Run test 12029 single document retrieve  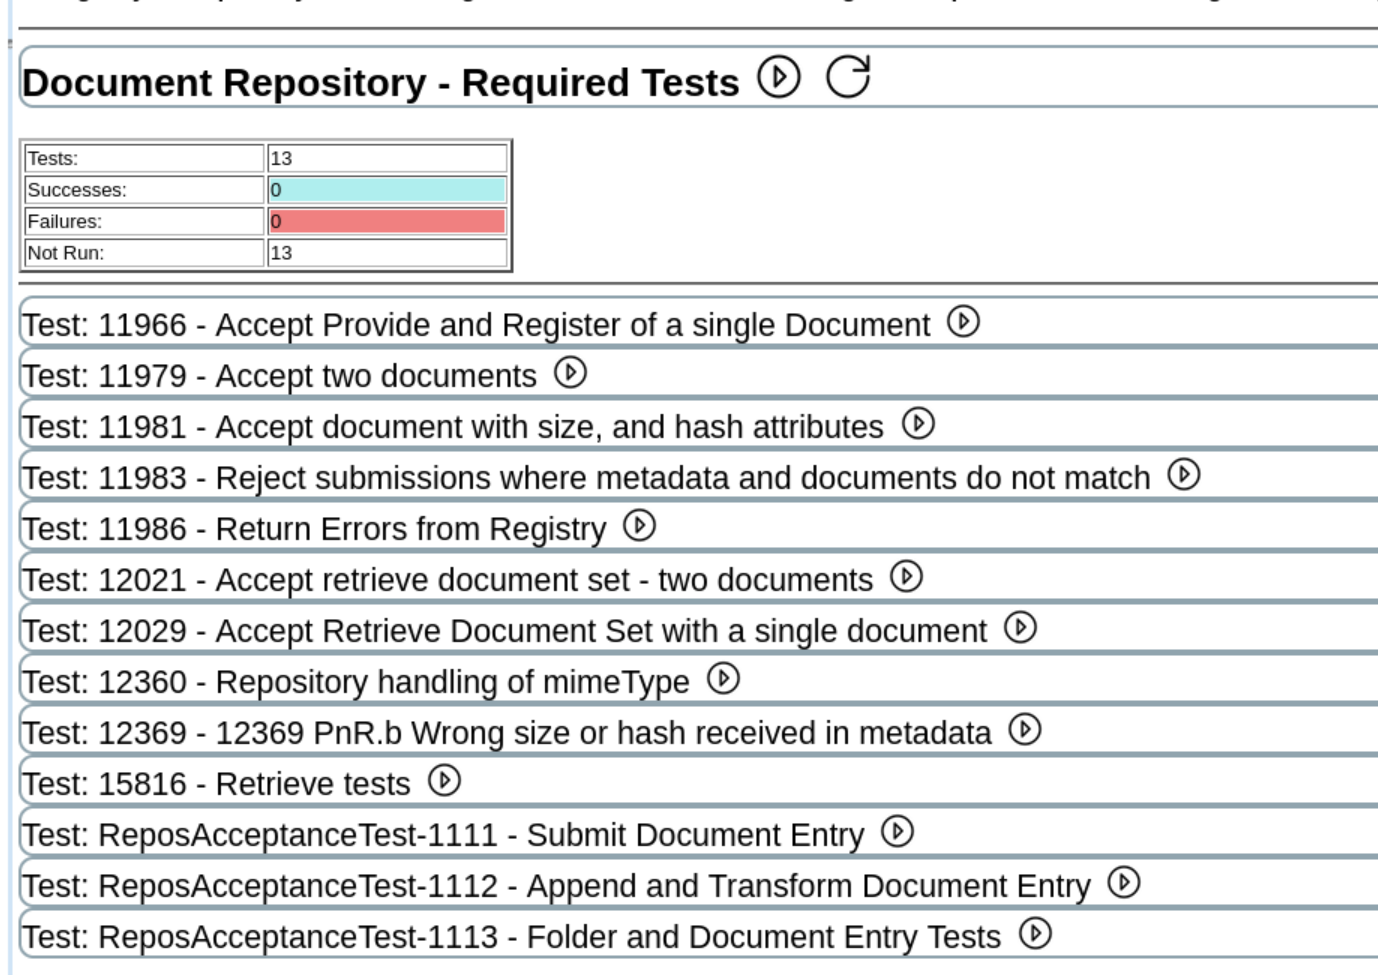click(1020, 628)
